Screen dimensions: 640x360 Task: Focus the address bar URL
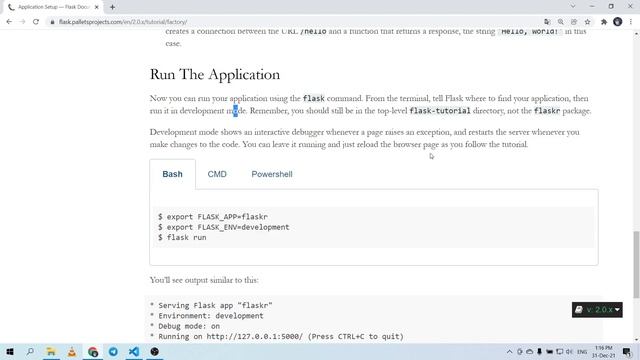(x=123, y=22)
